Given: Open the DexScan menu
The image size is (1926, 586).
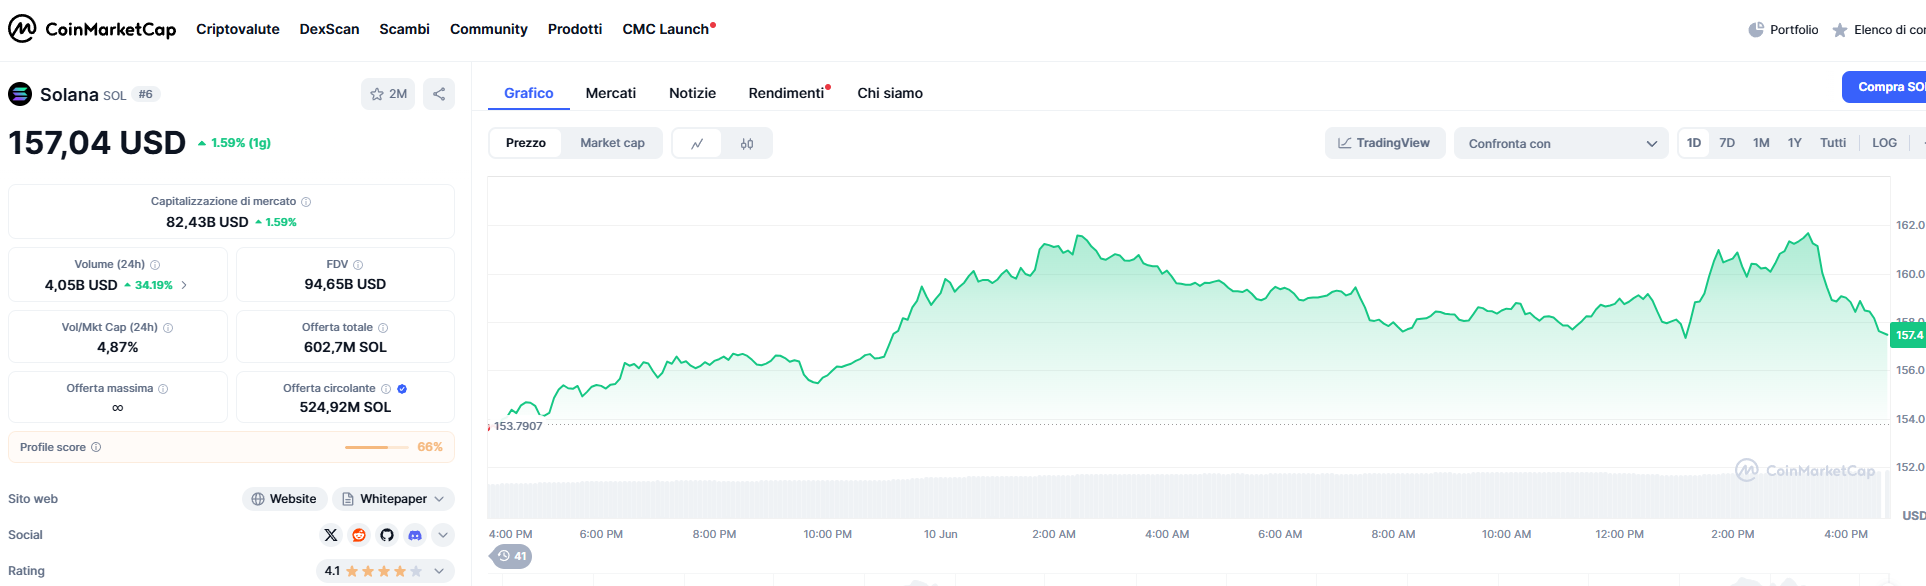Looking at the screenshot, I should click(x=329, y=29).
